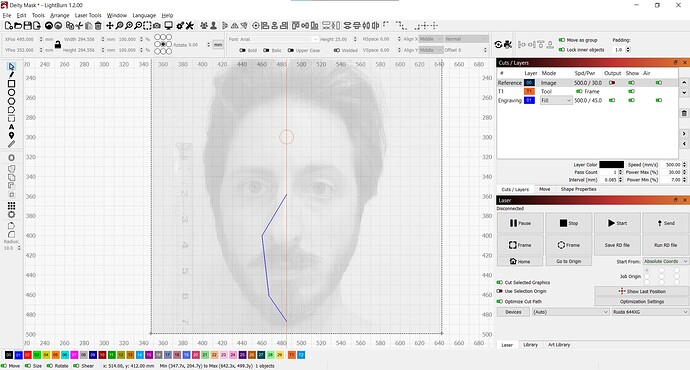This screenshot has width=690, height=370.
Task: Open the Start From dropdown
Action: coord(665,261)
